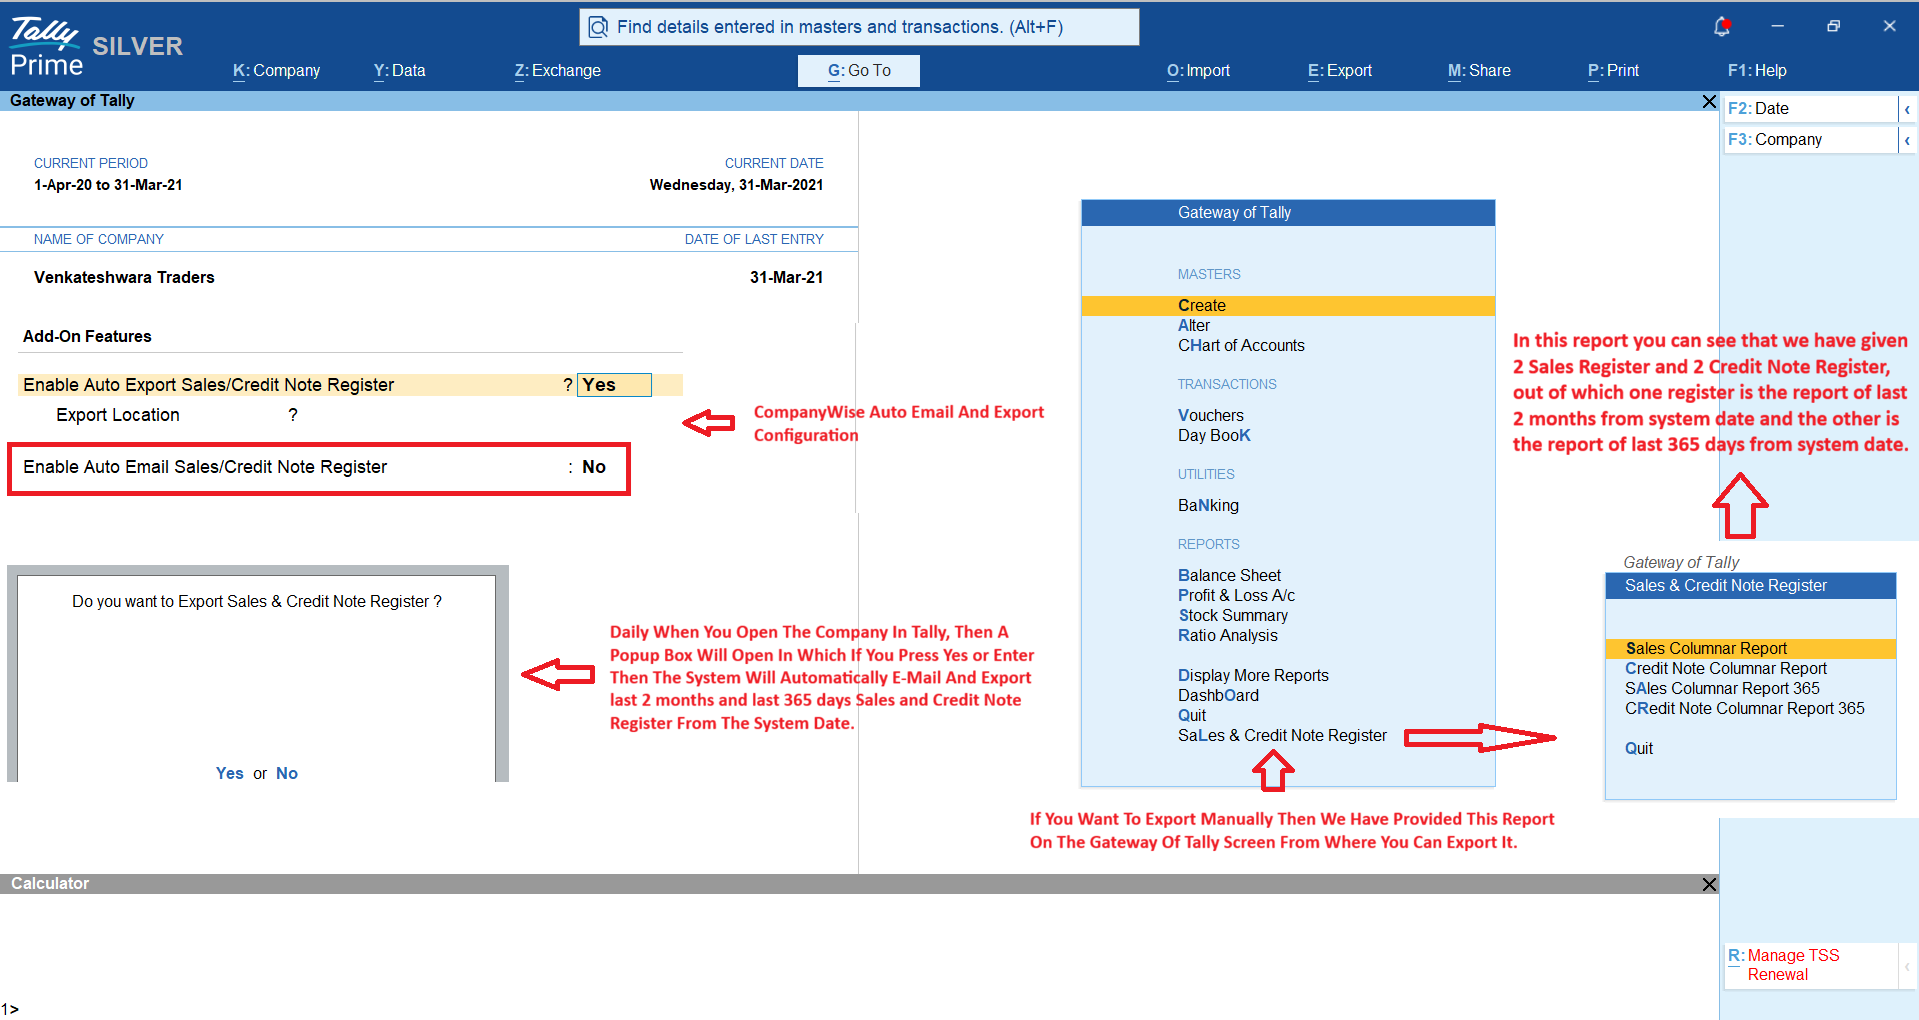Click the F3: Company button
The width and height of the screenshot is (1919, 1020).
1811,140
